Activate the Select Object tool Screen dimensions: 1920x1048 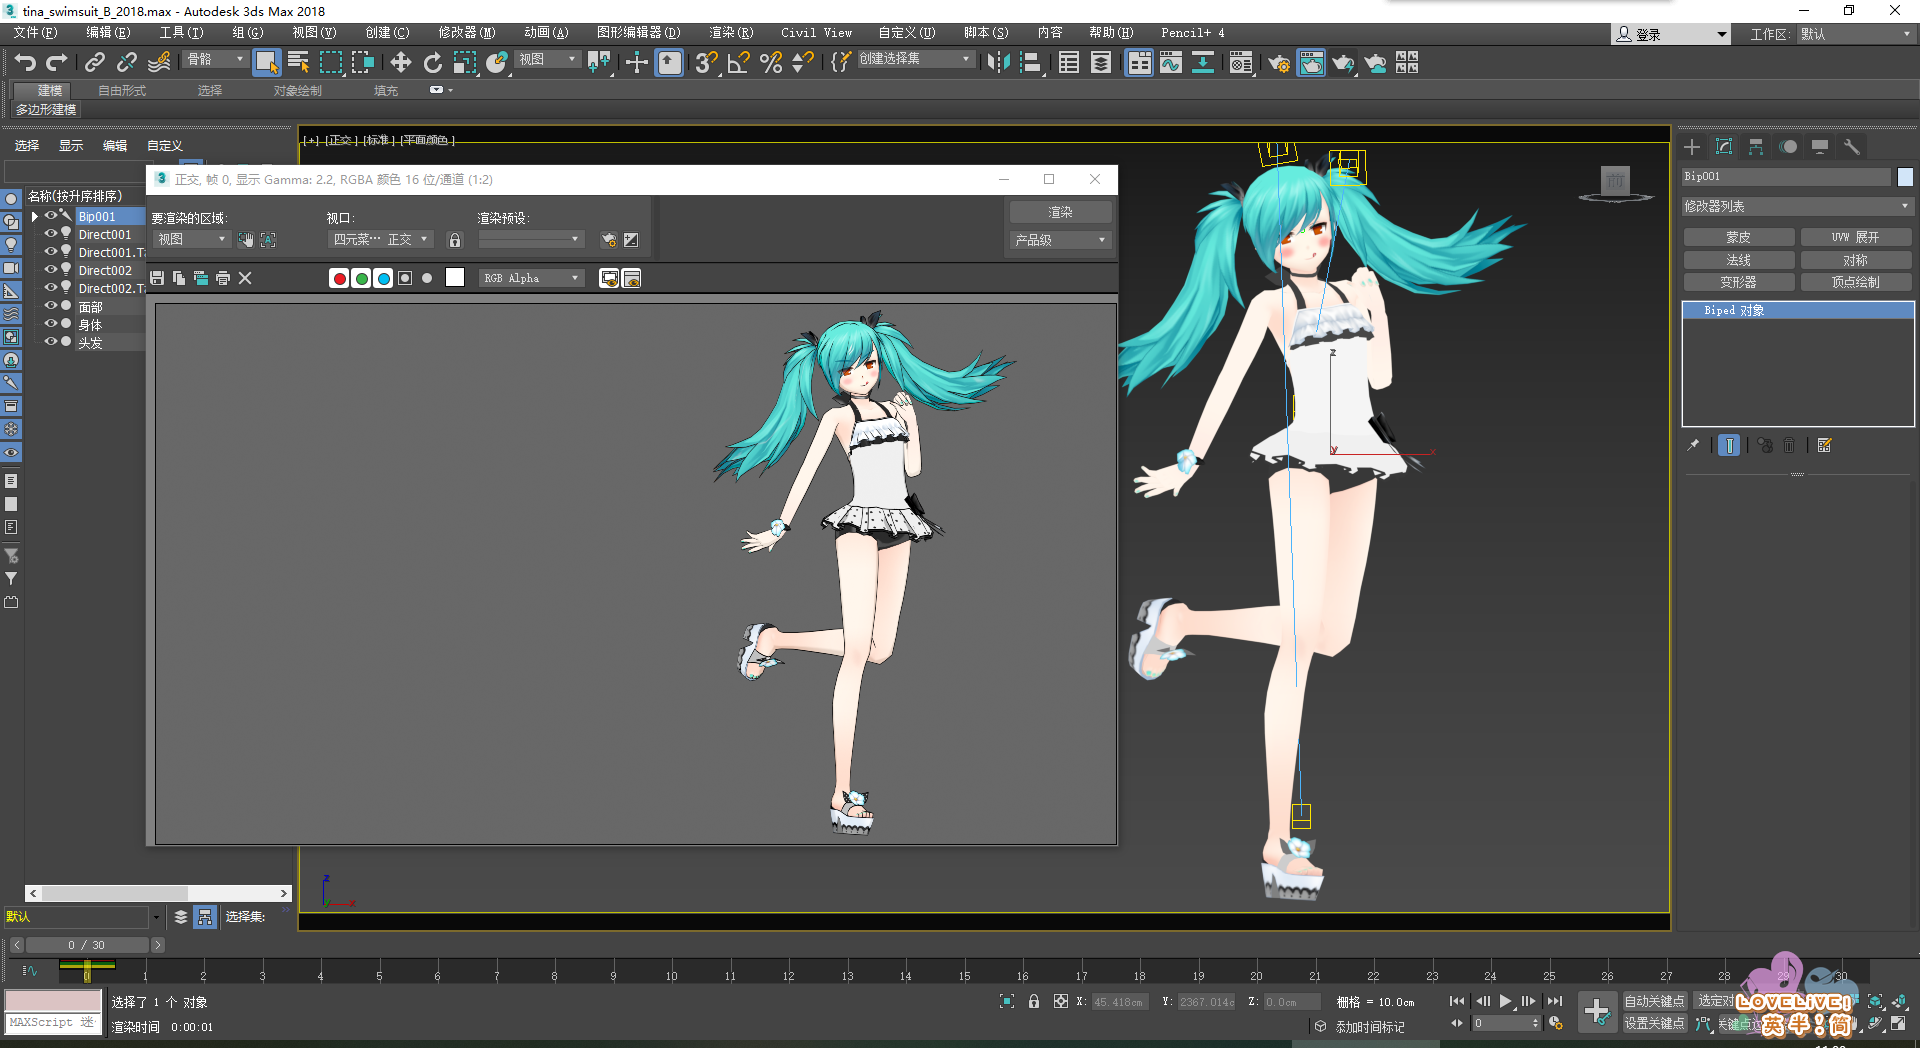pos(266,63)
